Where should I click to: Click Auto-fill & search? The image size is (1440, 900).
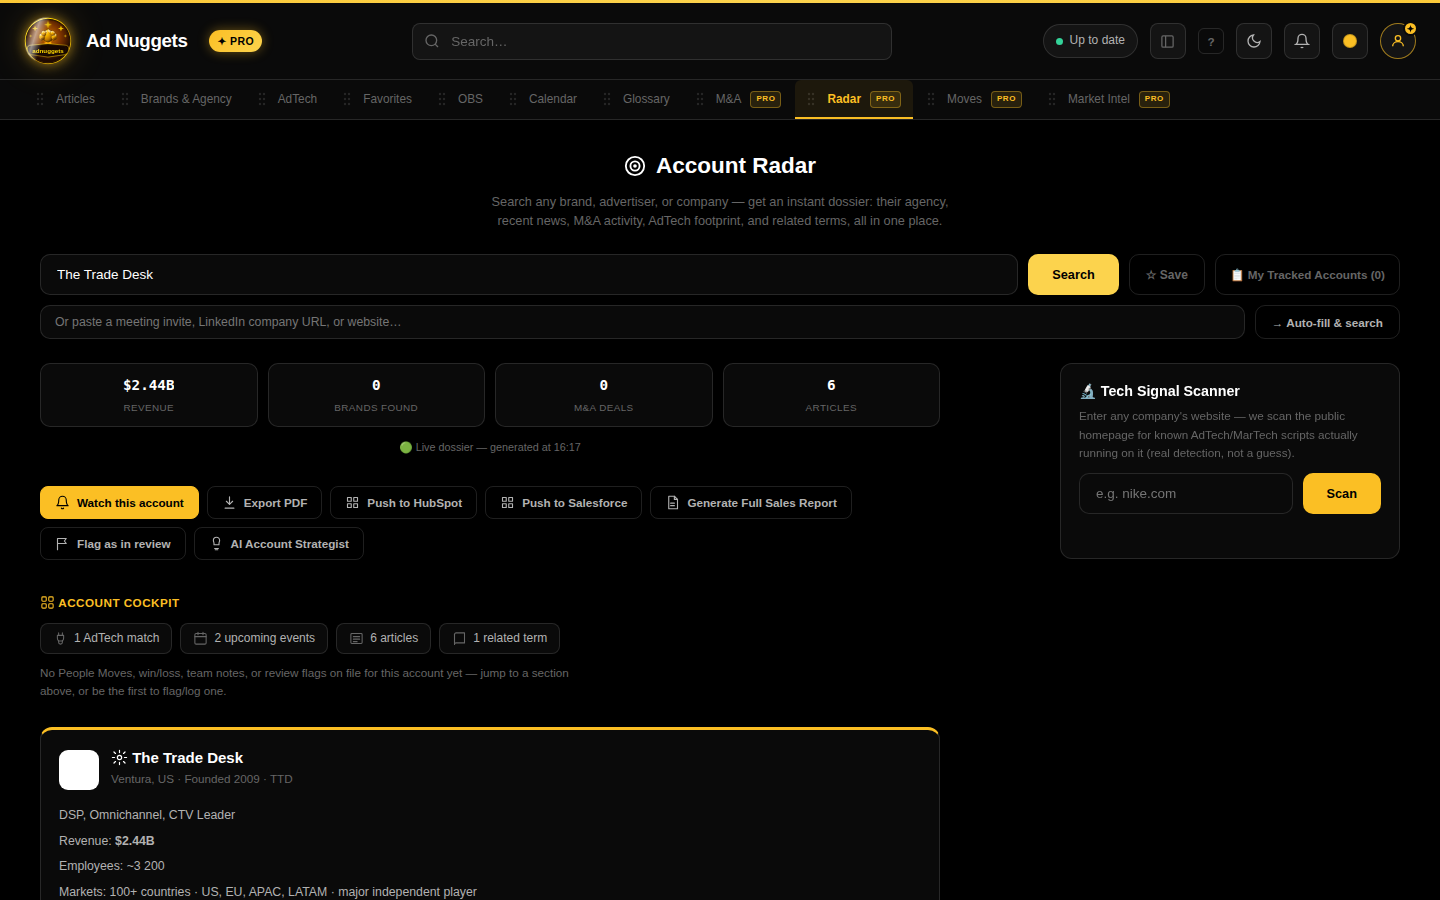tap(1327, 322)
